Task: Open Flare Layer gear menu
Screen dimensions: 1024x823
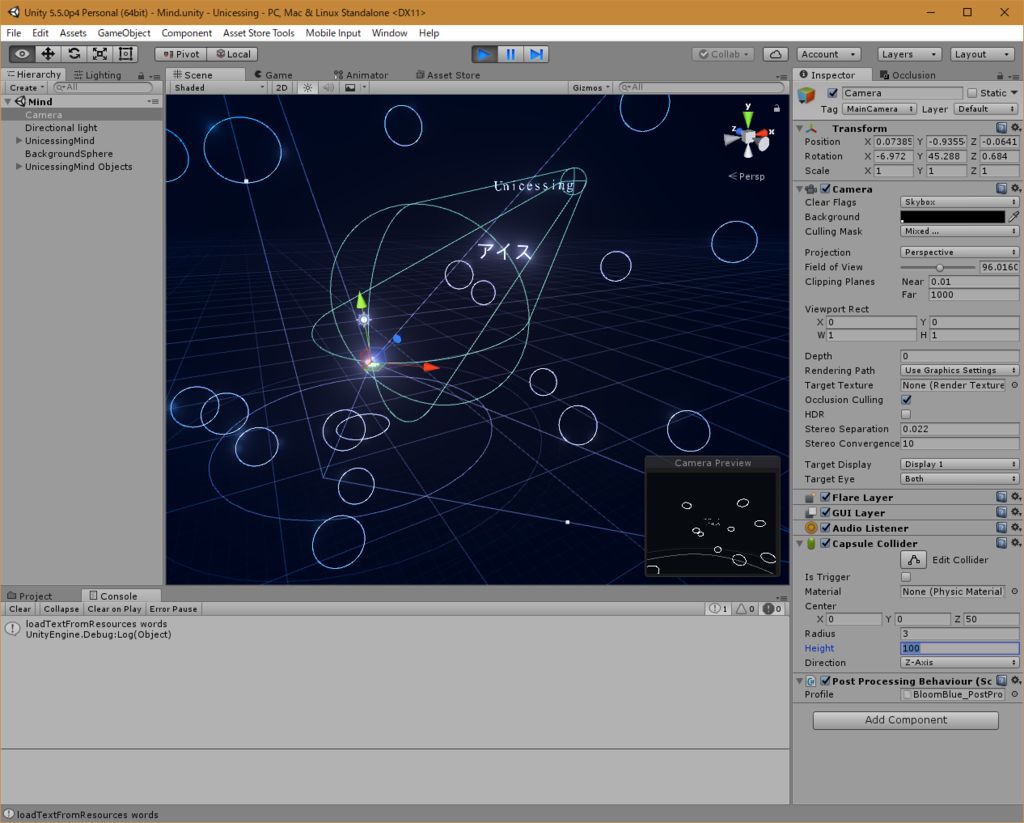Action: coord(1016,497)
